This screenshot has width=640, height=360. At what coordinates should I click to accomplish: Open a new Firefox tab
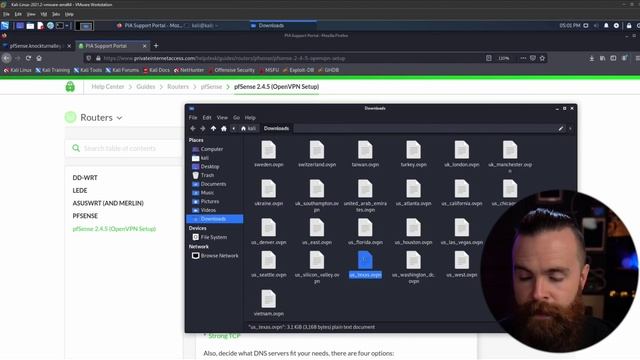[x=156, y=46]
